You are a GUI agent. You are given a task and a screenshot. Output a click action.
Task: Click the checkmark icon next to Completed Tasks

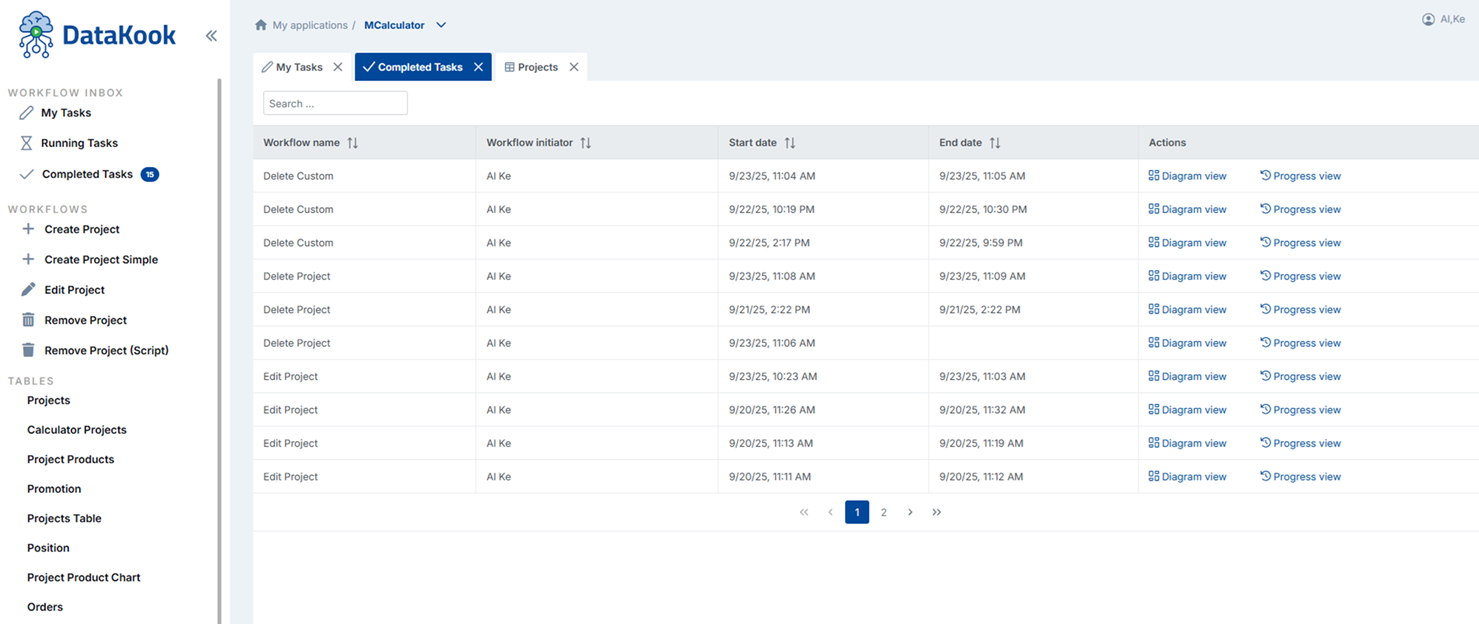click(x=25, y=174)
